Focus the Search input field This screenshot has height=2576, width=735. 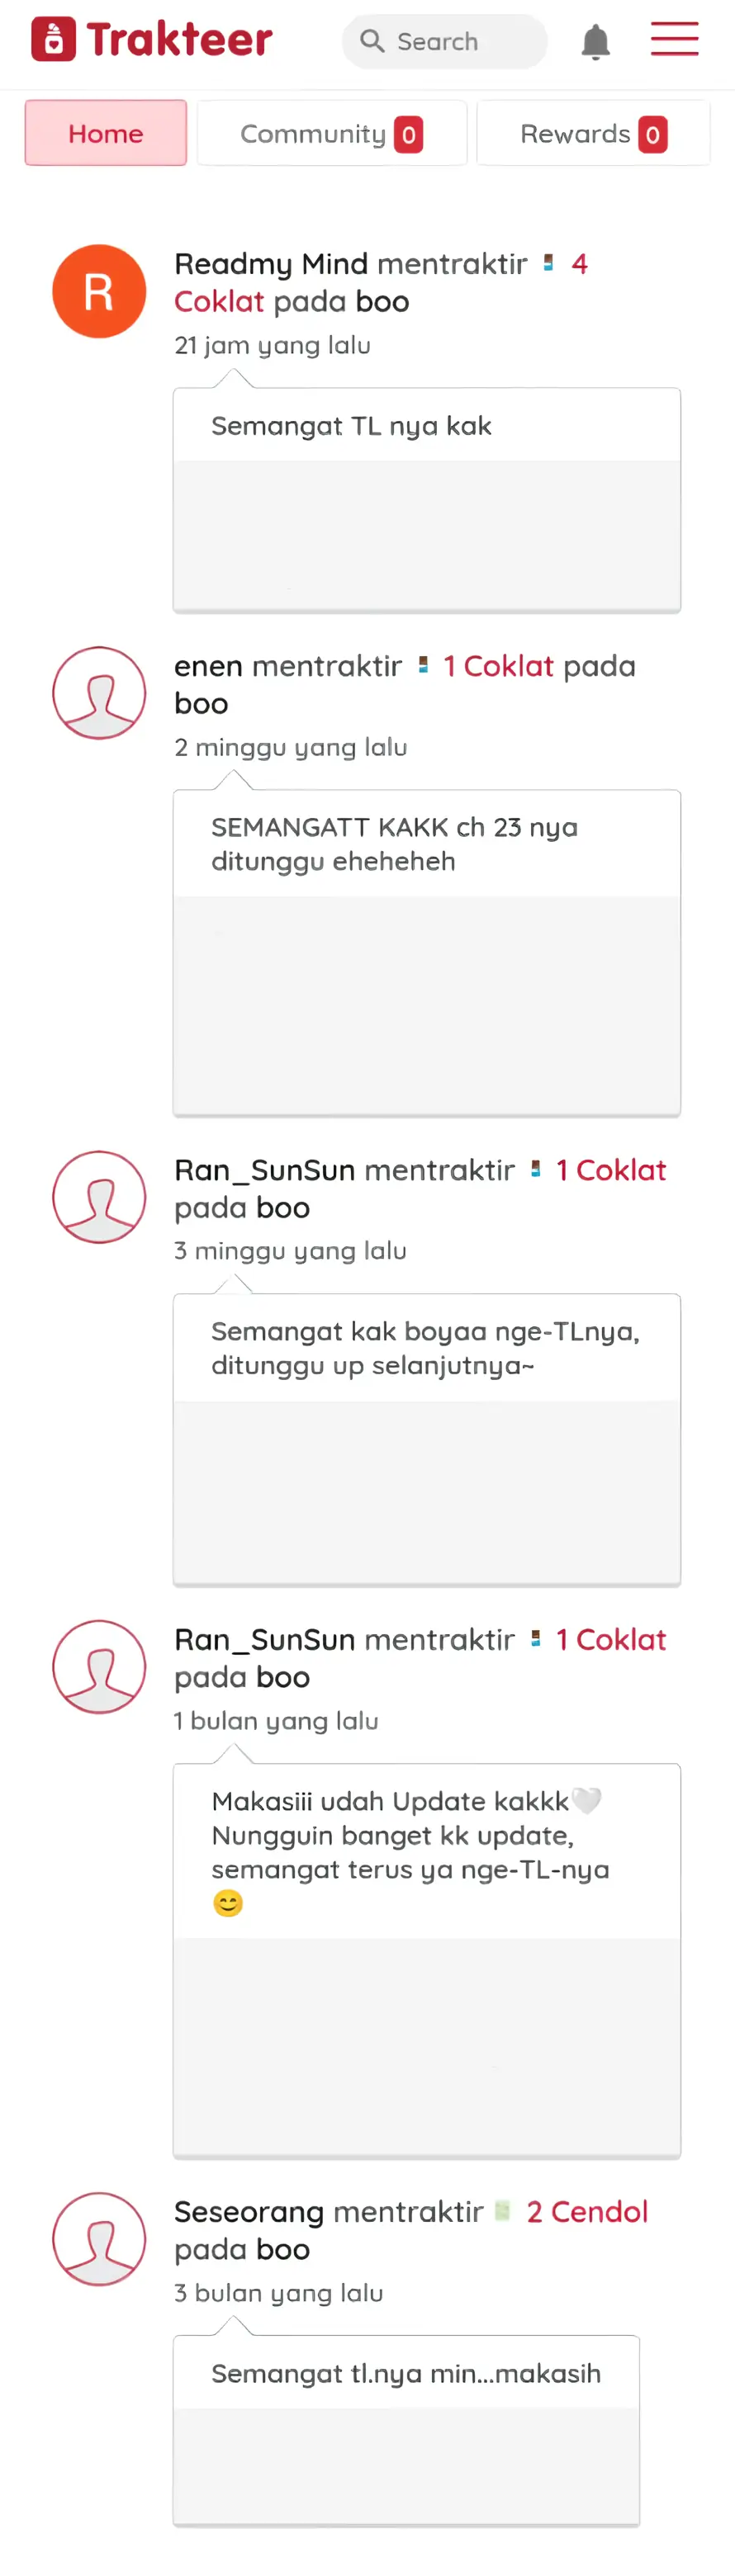click(x=445, y=41)
